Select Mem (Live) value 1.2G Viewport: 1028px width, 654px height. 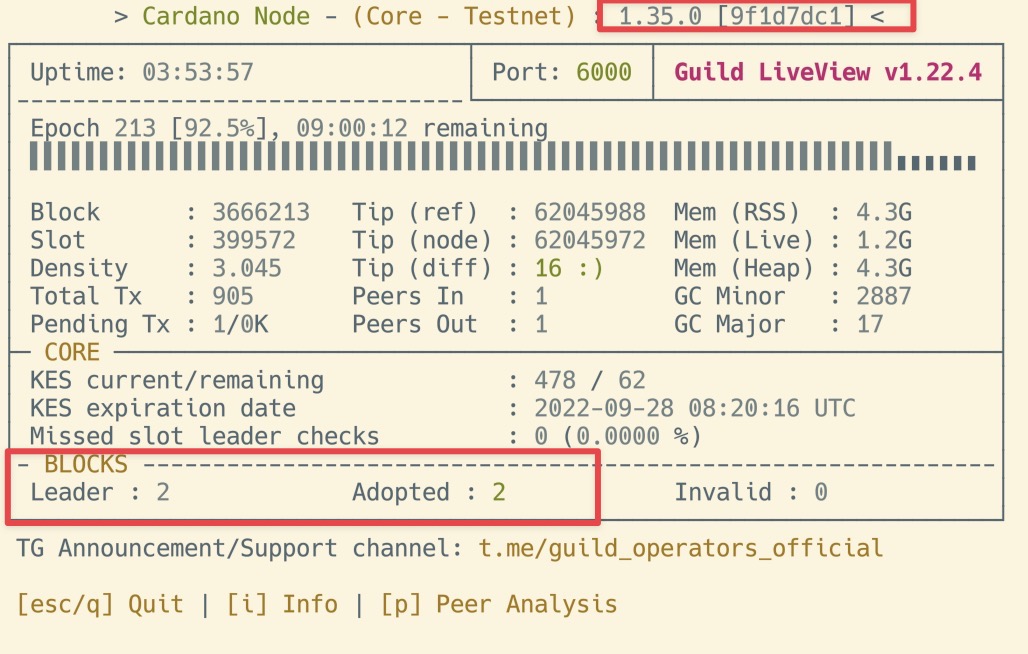point(884,240)
